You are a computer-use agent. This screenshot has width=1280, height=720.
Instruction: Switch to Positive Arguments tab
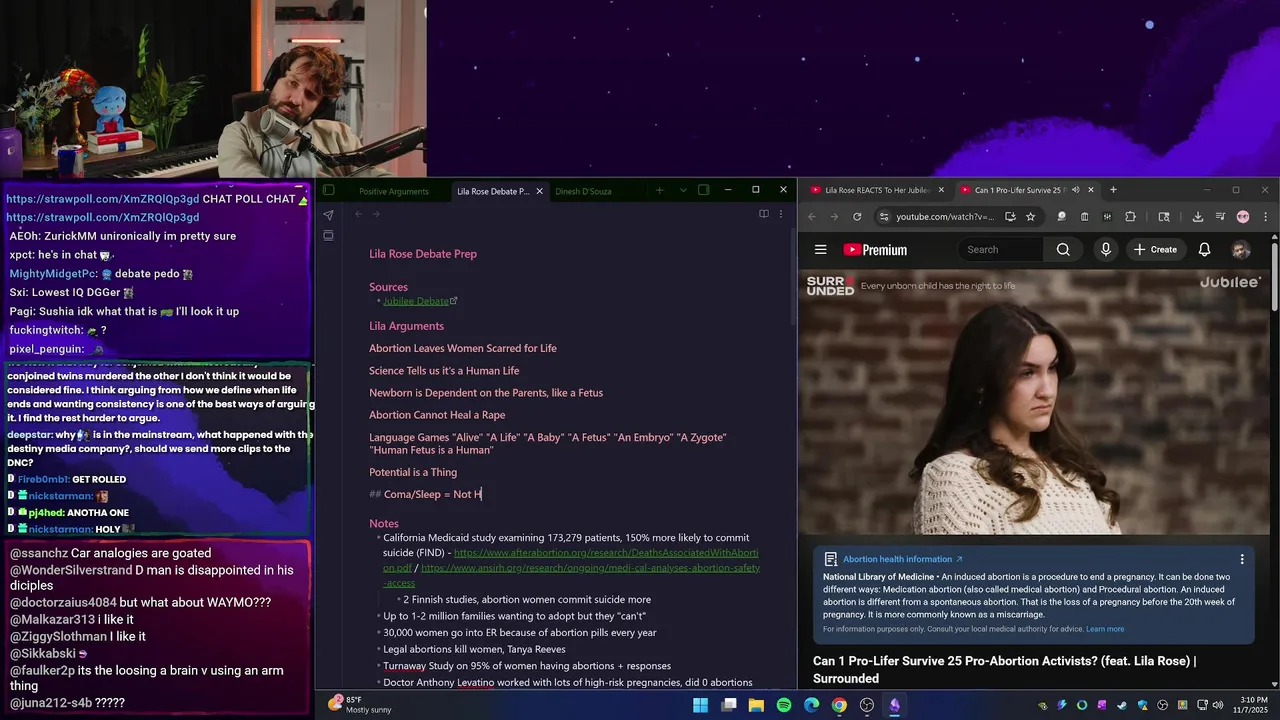[394, 191]
